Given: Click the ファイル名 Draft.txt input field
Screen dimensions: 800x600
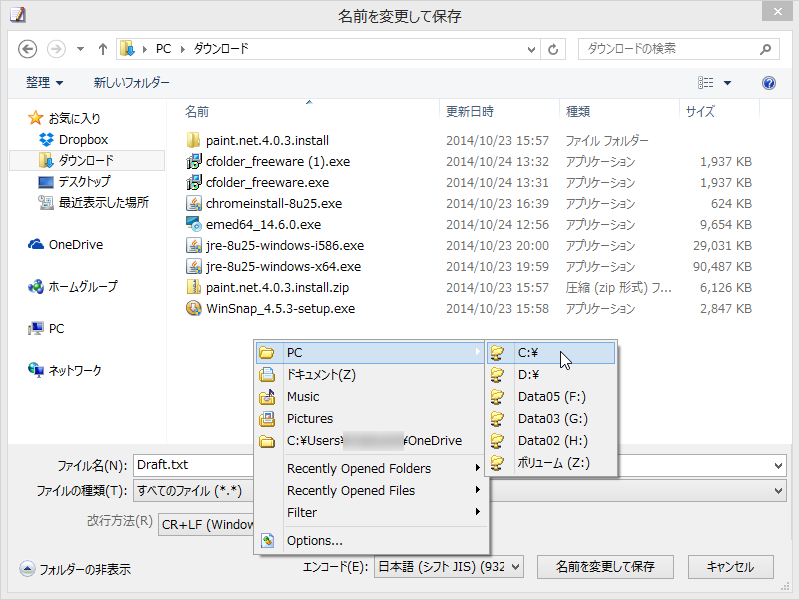Looking at the screenshot, I should pos(194,465).
